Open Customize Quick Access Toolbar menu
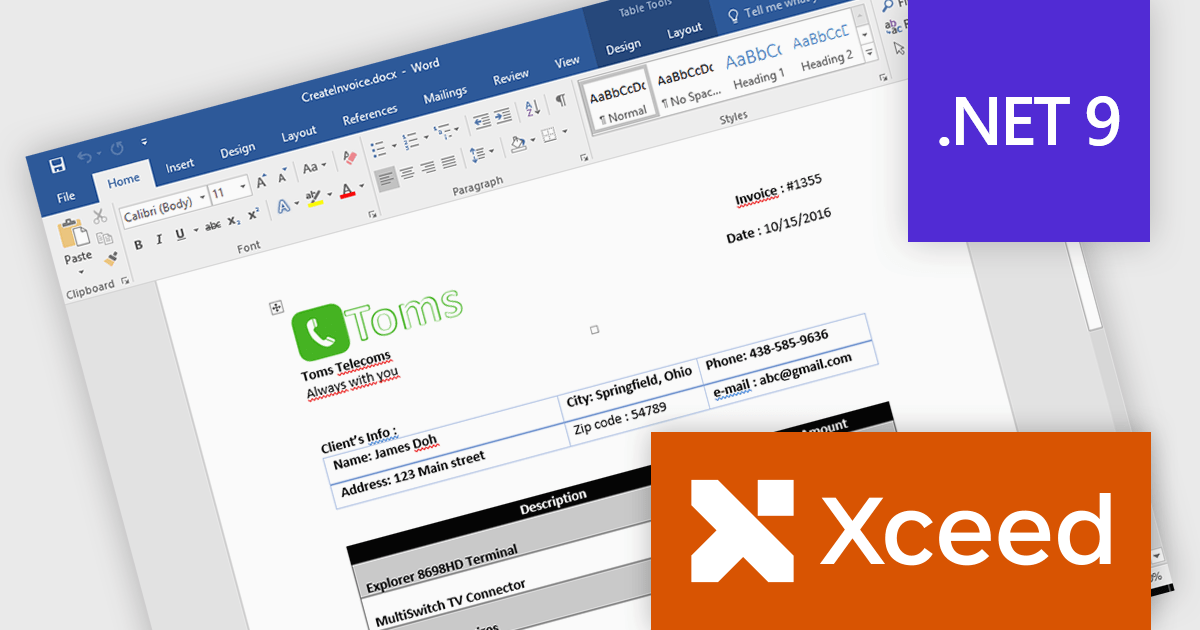 coord(144,142)
